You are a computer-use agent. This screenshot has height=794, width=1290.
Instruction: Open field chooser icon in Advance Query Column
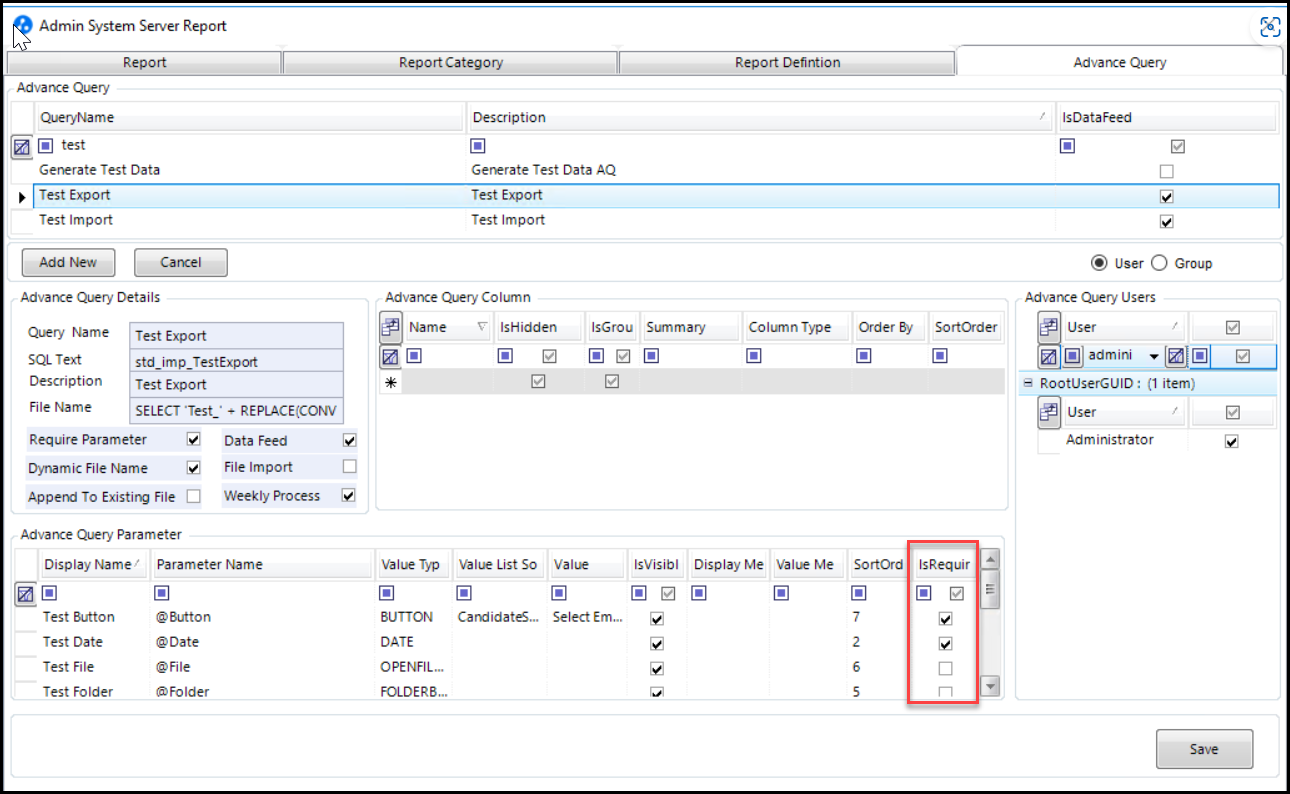click(390, 327)
